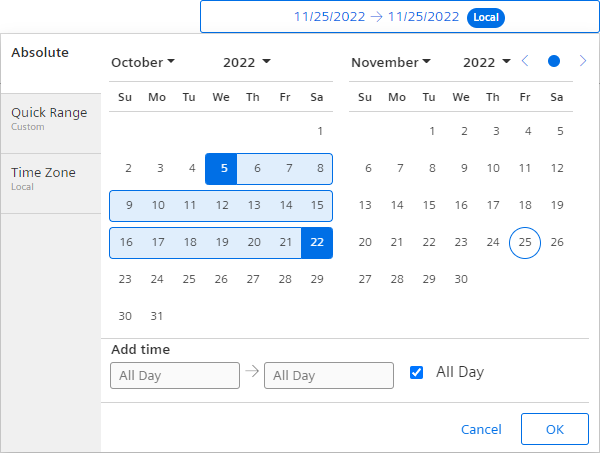Click the start time All Day field
The height and width of the screenshot is (453, 600).
pyautogui.click(x=175, y=376)
